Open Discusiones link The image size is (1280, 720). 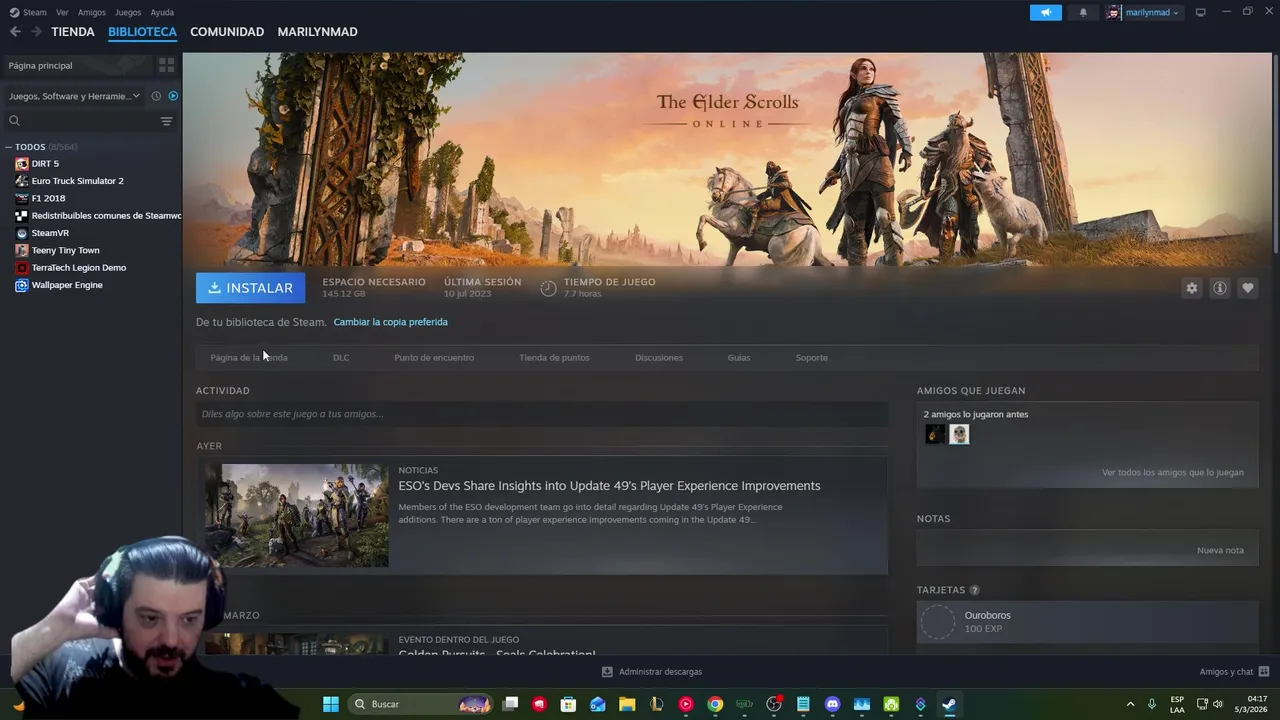[x=659, y=357]
